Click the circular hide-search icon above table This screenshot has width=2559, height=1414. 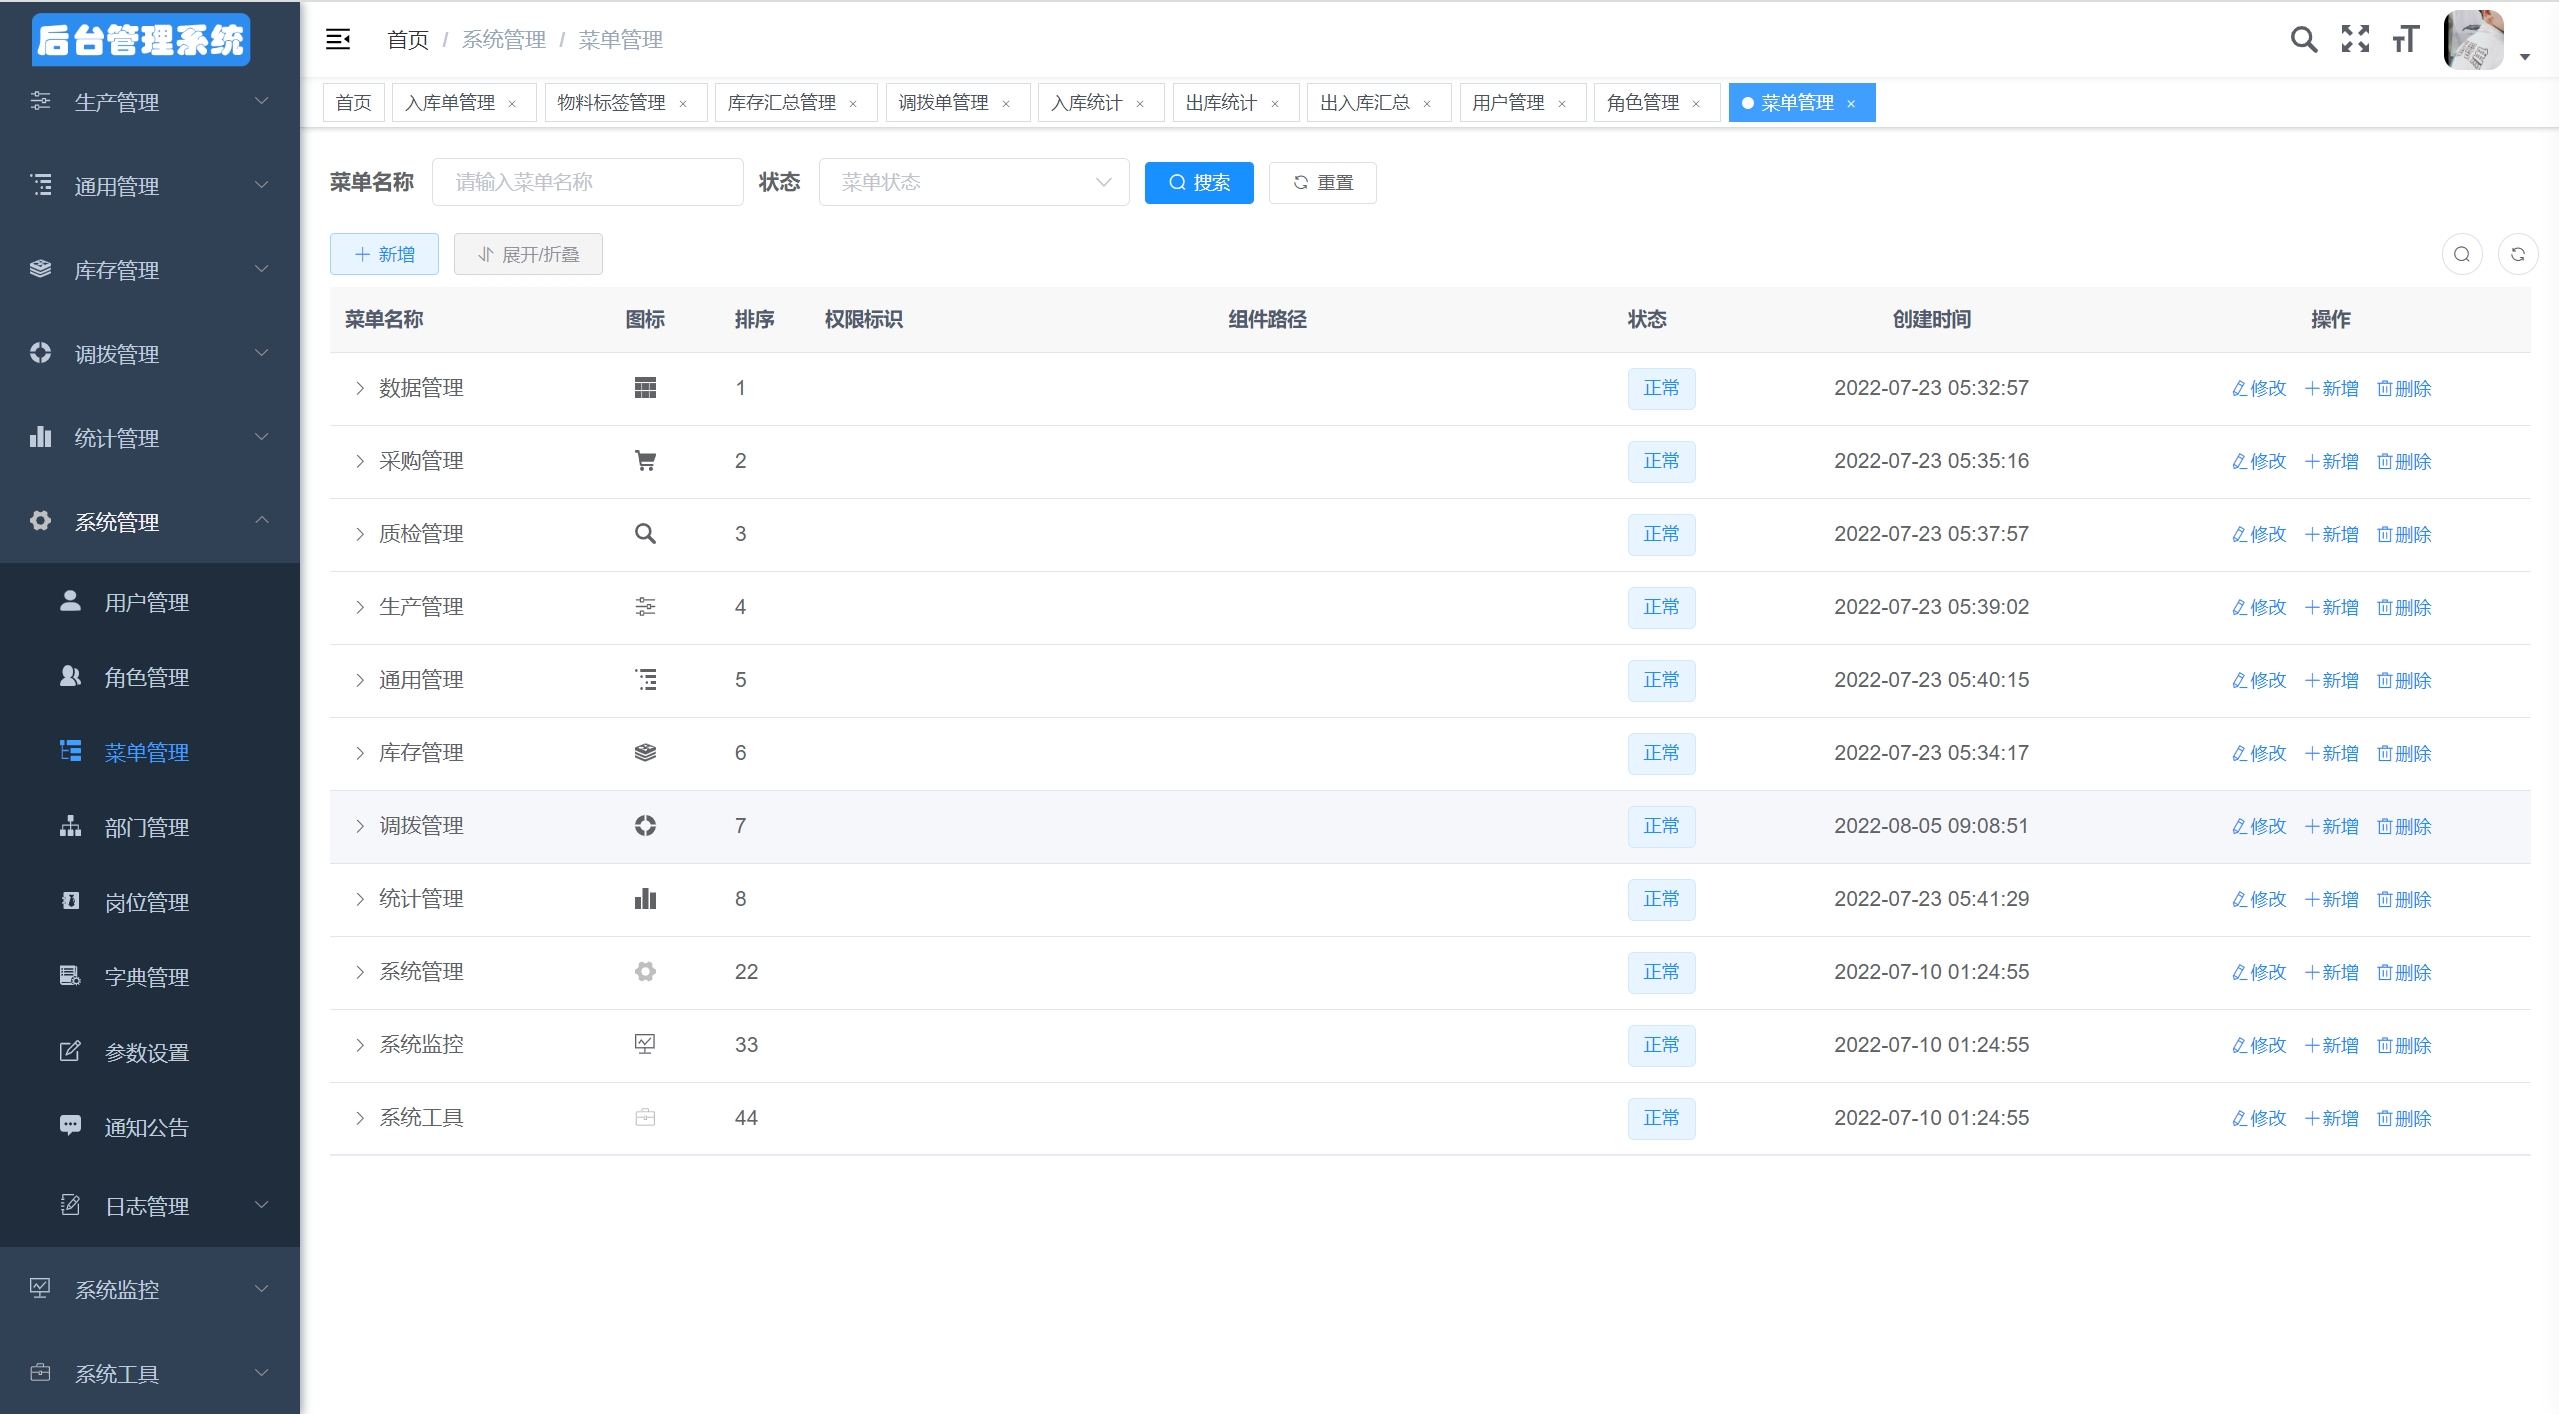click(2462, 255)
